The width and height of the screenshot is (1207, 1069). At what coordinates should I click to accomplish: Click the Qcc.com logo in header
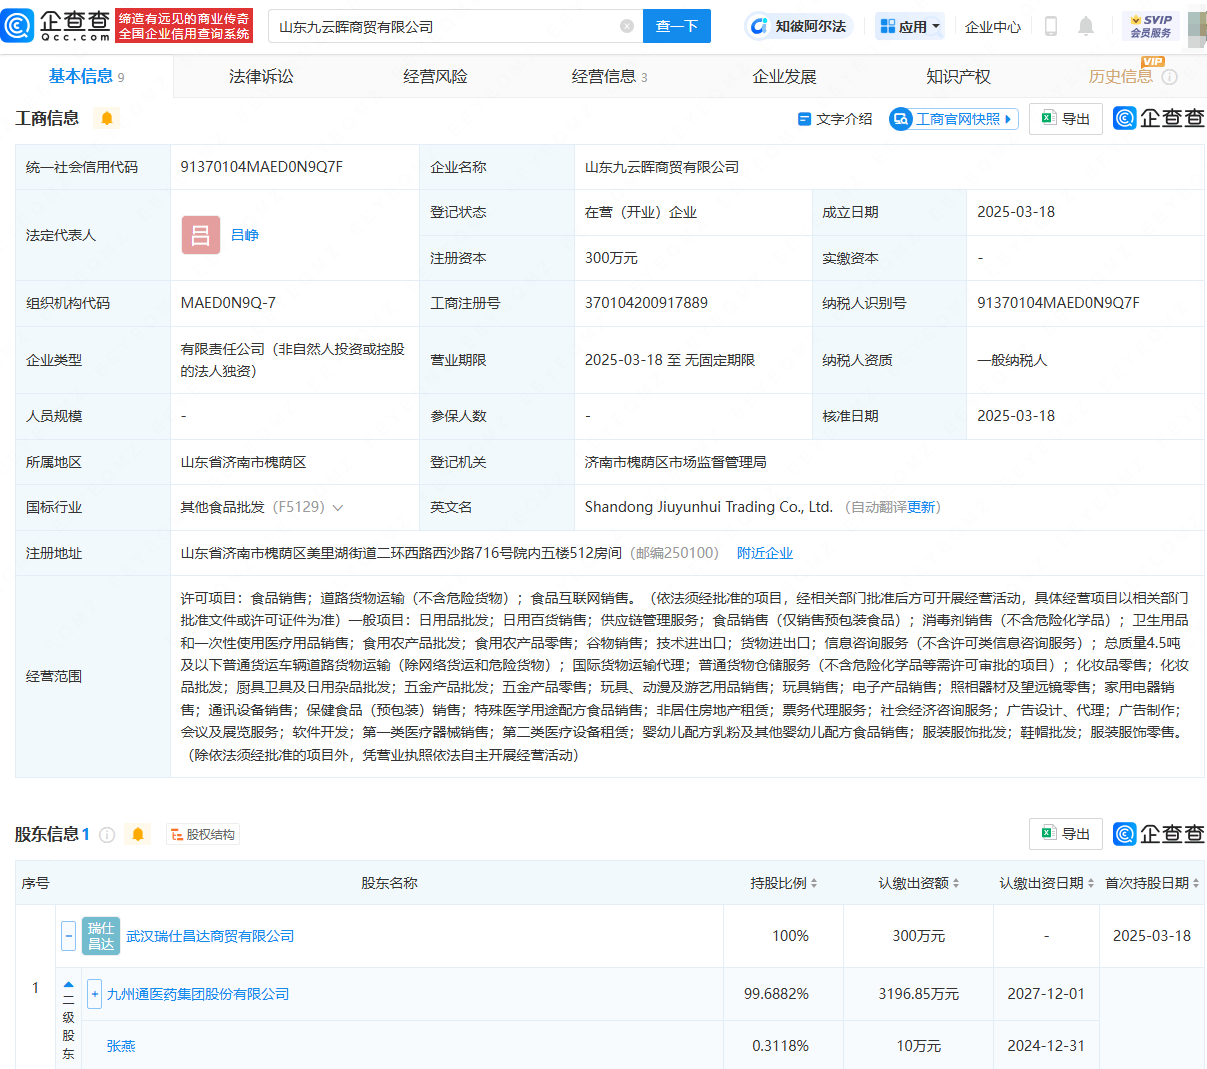click(x=56, y=26)
